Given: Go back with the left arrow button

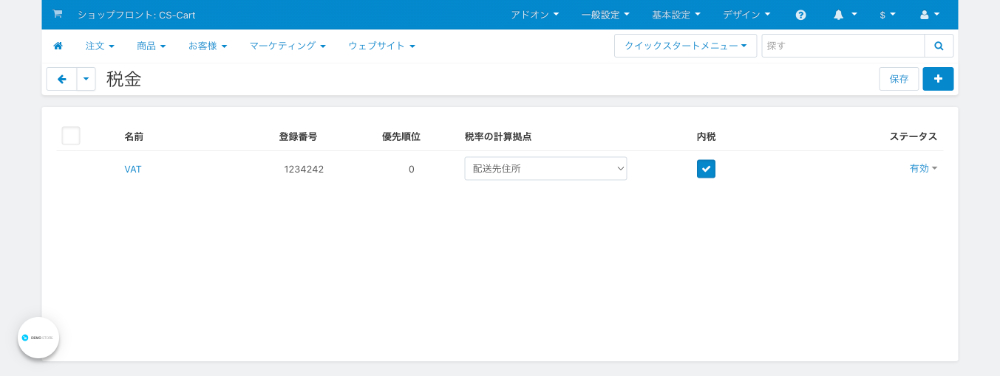Looking at the screenshot, I should (x=62, y=79).
